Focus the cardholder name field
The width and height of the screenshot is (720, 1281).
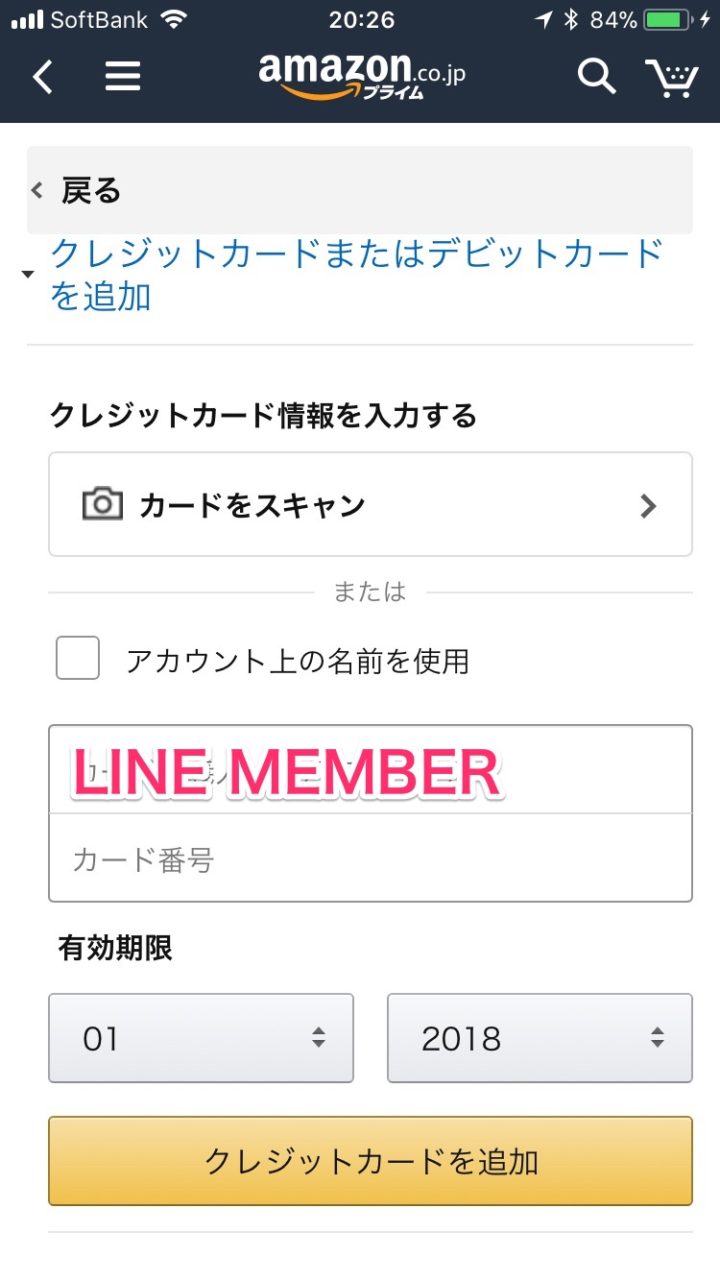click(x=370, y=770)
